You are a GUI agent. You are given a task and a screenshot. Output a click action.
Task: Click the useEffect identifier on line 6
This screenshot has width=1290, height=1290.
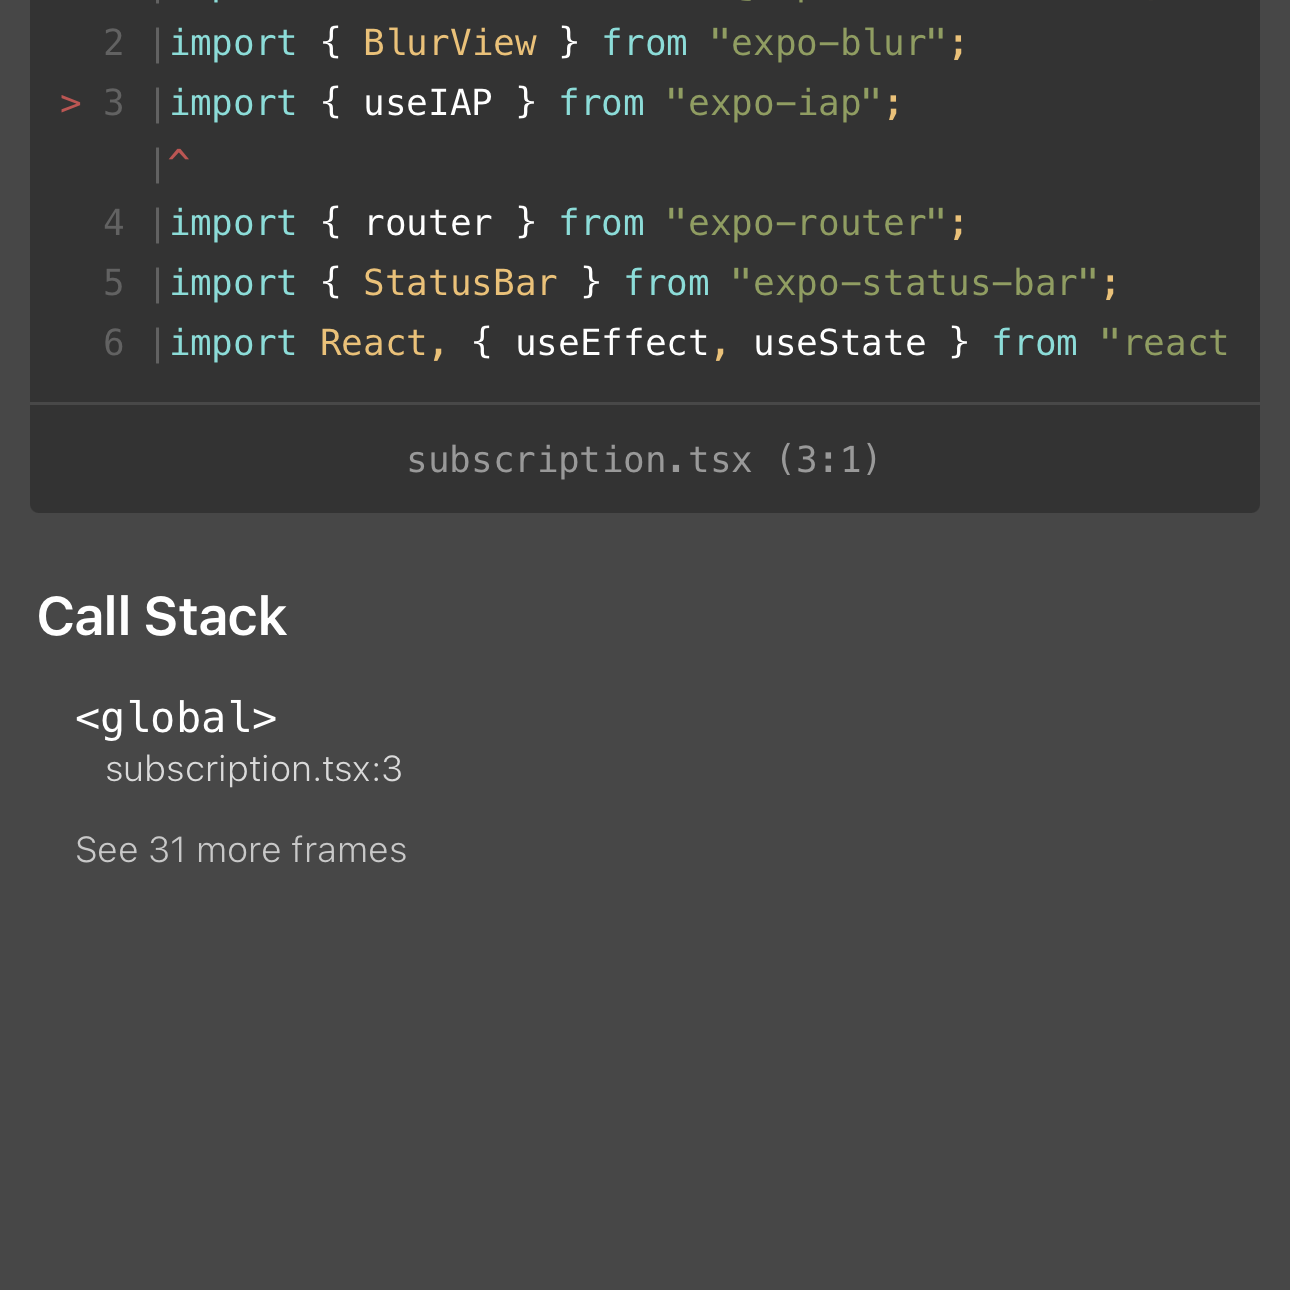pyautogui.click(x=611, y=343)
